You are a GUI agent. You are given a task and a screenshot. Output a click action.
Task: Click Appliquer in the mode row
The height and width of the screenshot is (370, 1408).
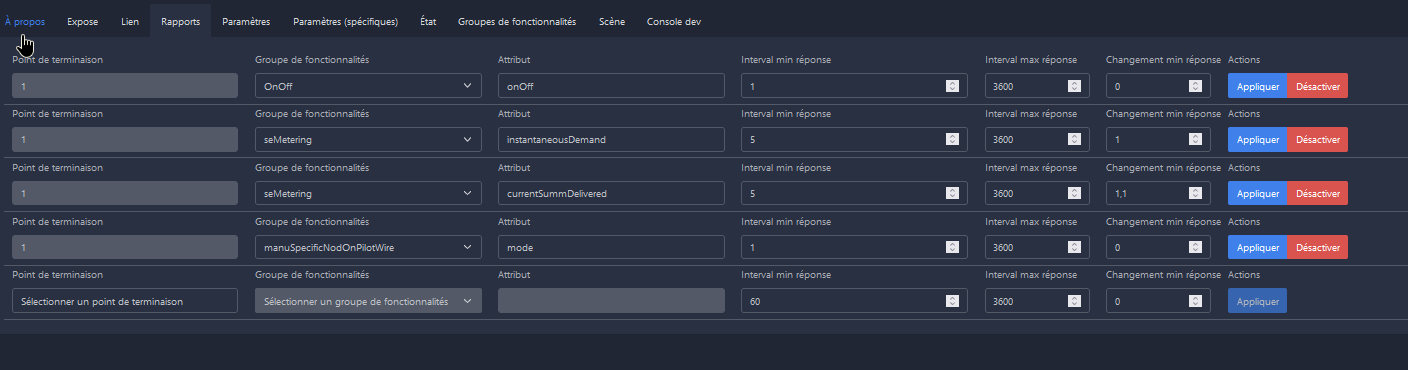(1258, 247)
